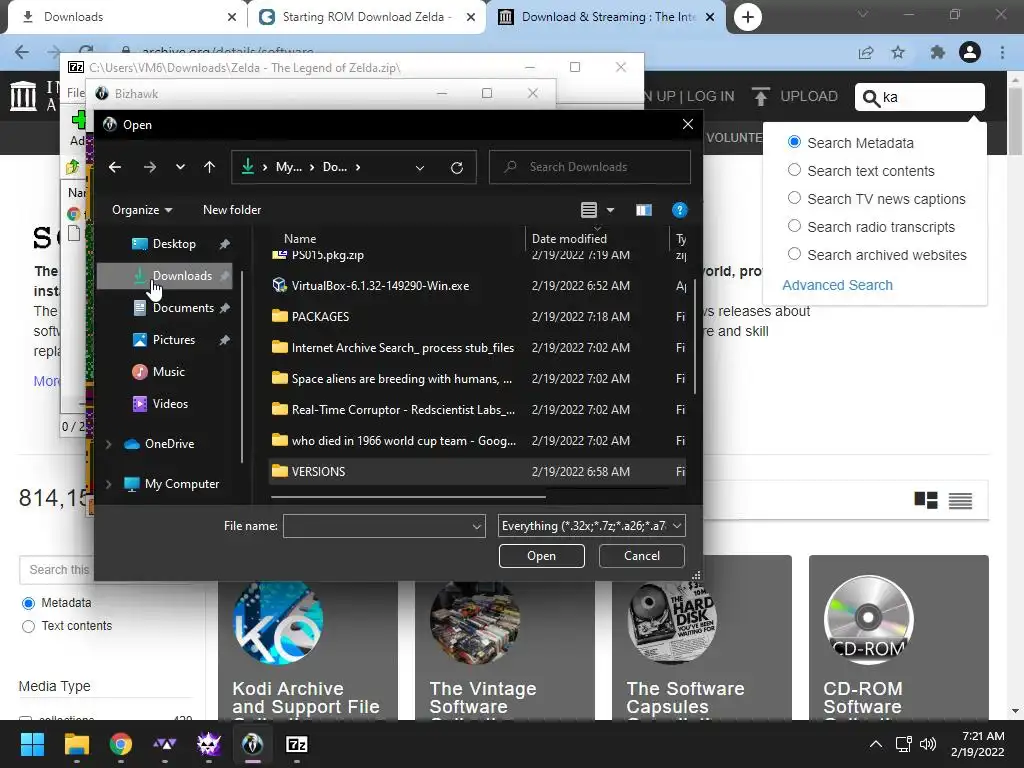Viewport: 1024px width, 768px height.
Task: Cancel the Open dialog
Action: coord(641,556)
